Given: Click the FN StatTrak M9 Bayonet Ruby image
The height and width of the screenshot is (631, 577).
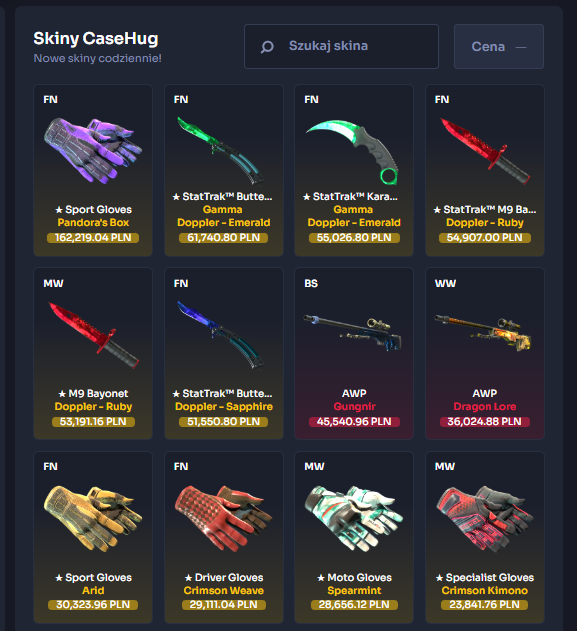Looking at the screenshot, I should pos(485,151).
